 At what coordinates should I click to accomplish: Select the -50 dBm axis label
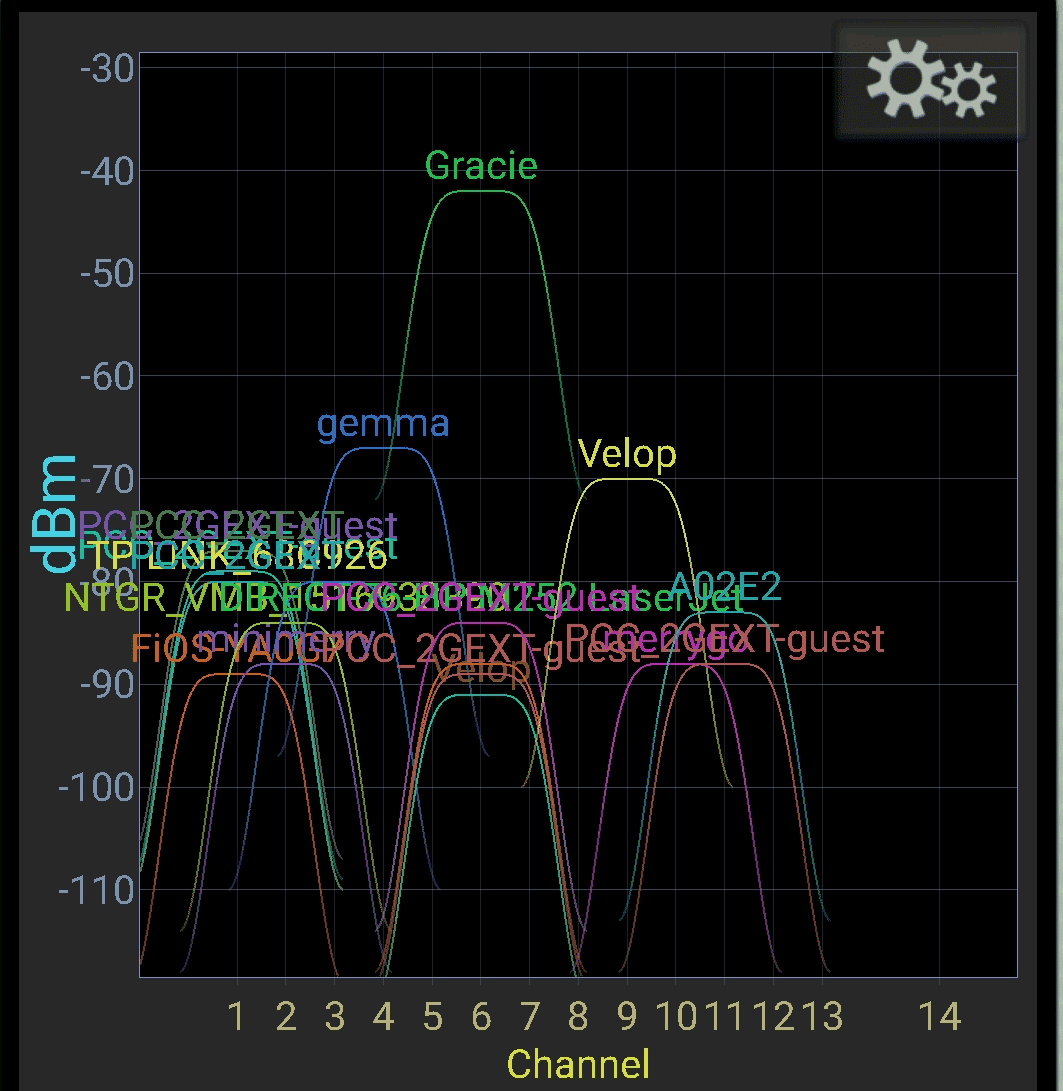pos(106,274)
